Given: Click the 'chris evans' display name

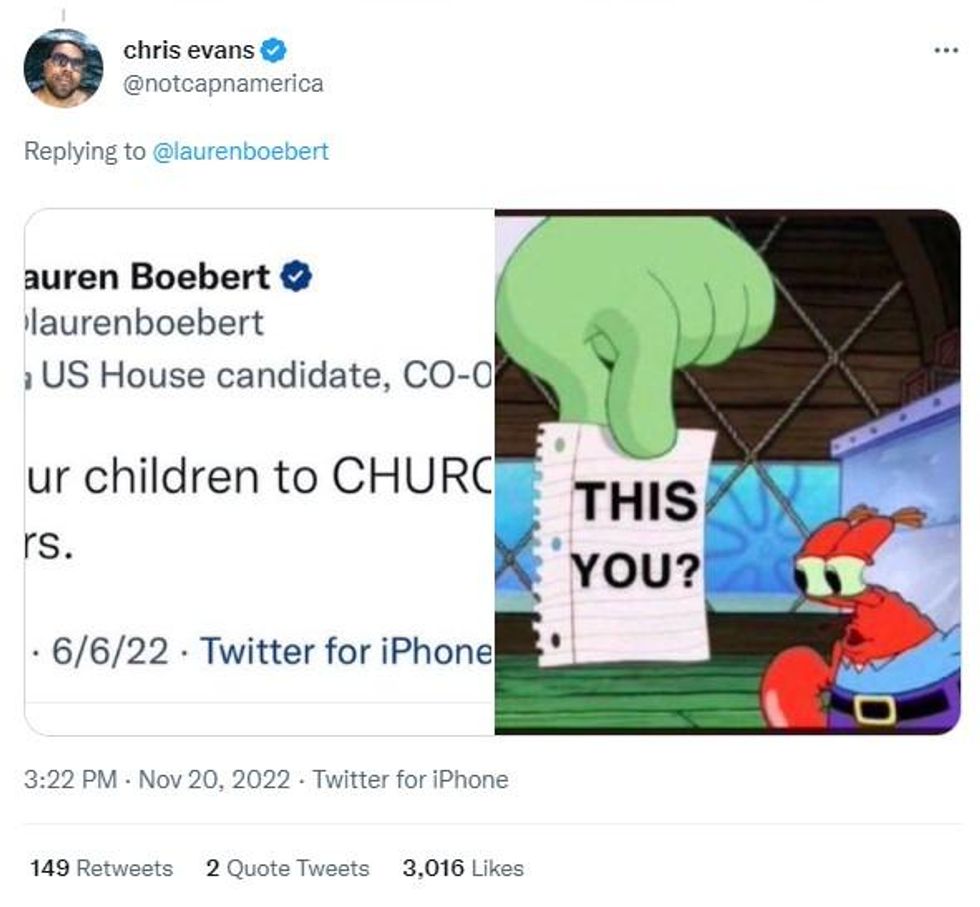Looking at the screenshot, I should 188,49.
